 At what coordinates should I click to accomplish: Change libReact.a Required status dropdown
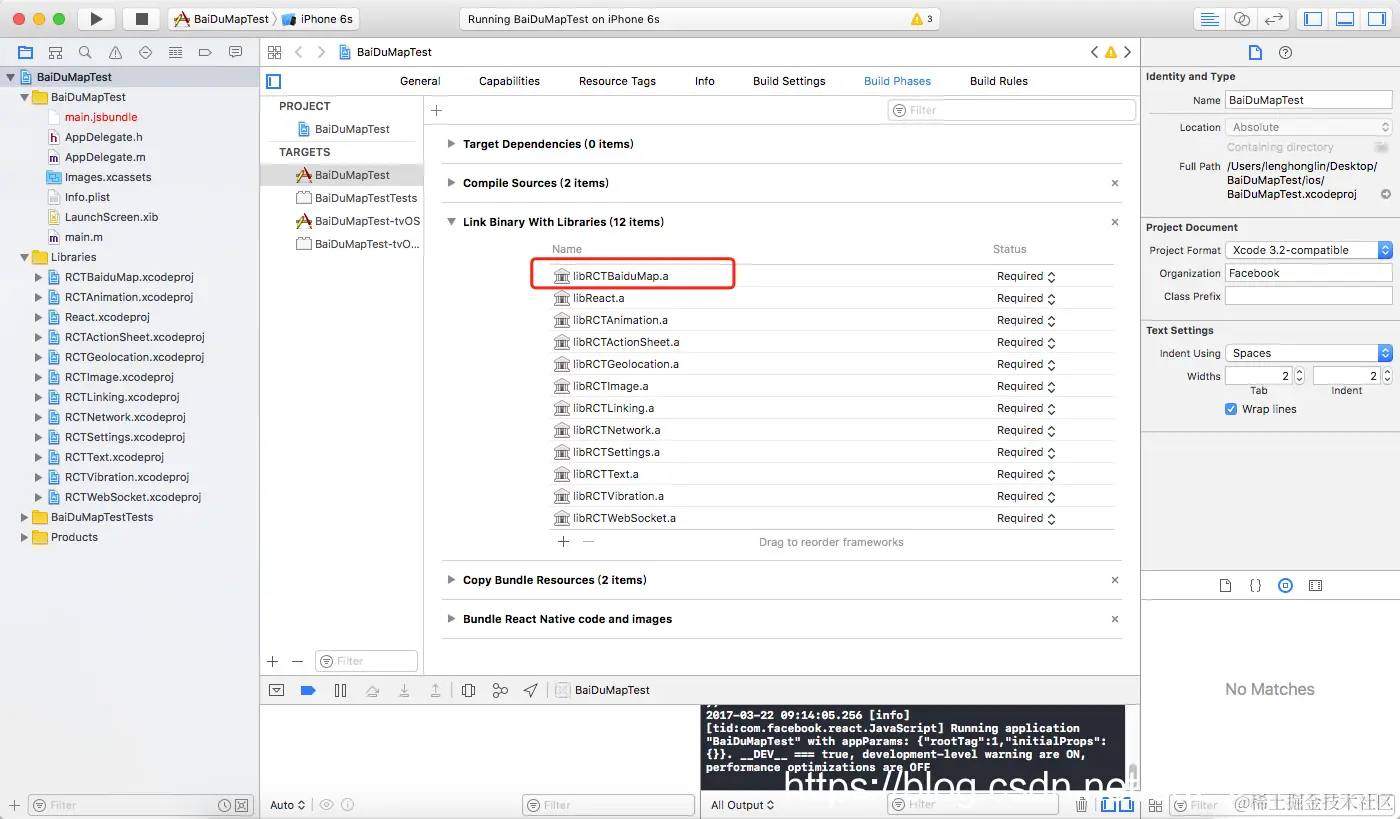tap(1026, 298)
